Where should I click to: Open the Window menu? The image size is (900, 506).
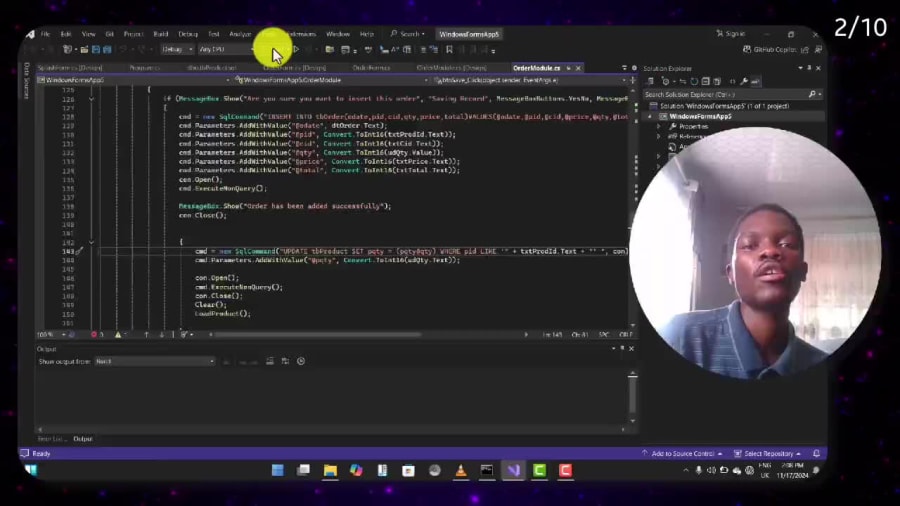click(x=338, y=34)
